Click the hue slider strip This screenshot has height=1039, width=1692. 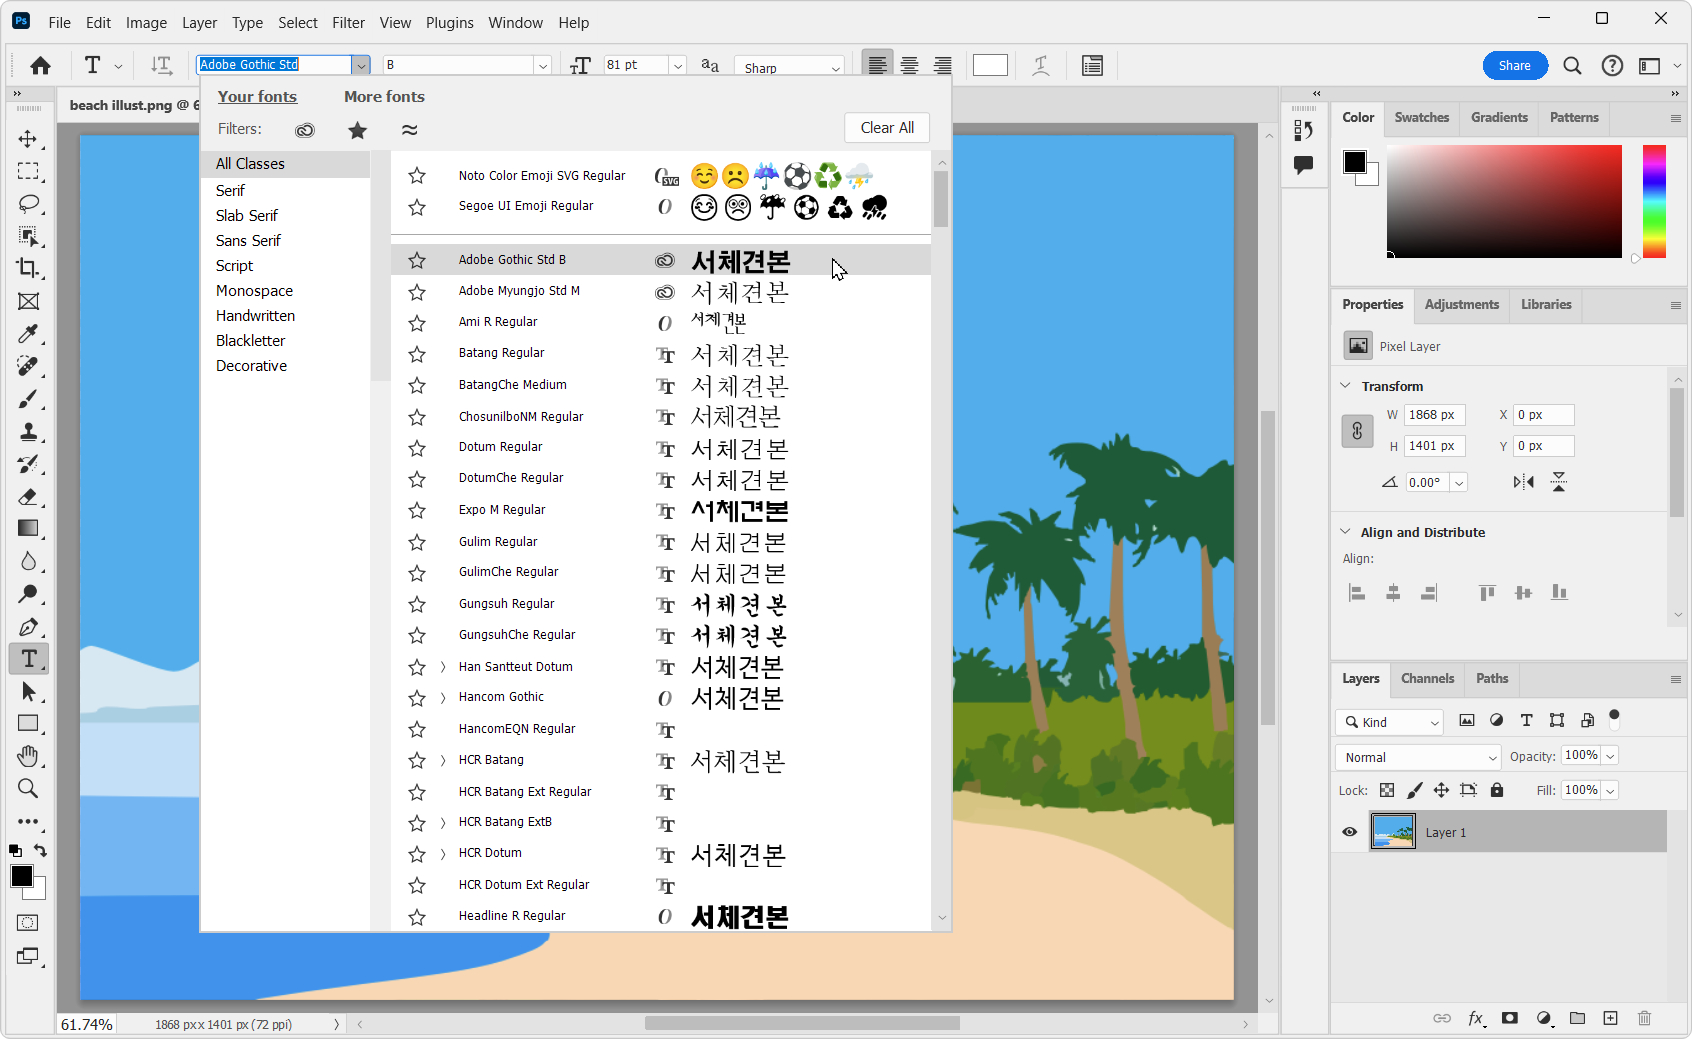[1654, 201]
